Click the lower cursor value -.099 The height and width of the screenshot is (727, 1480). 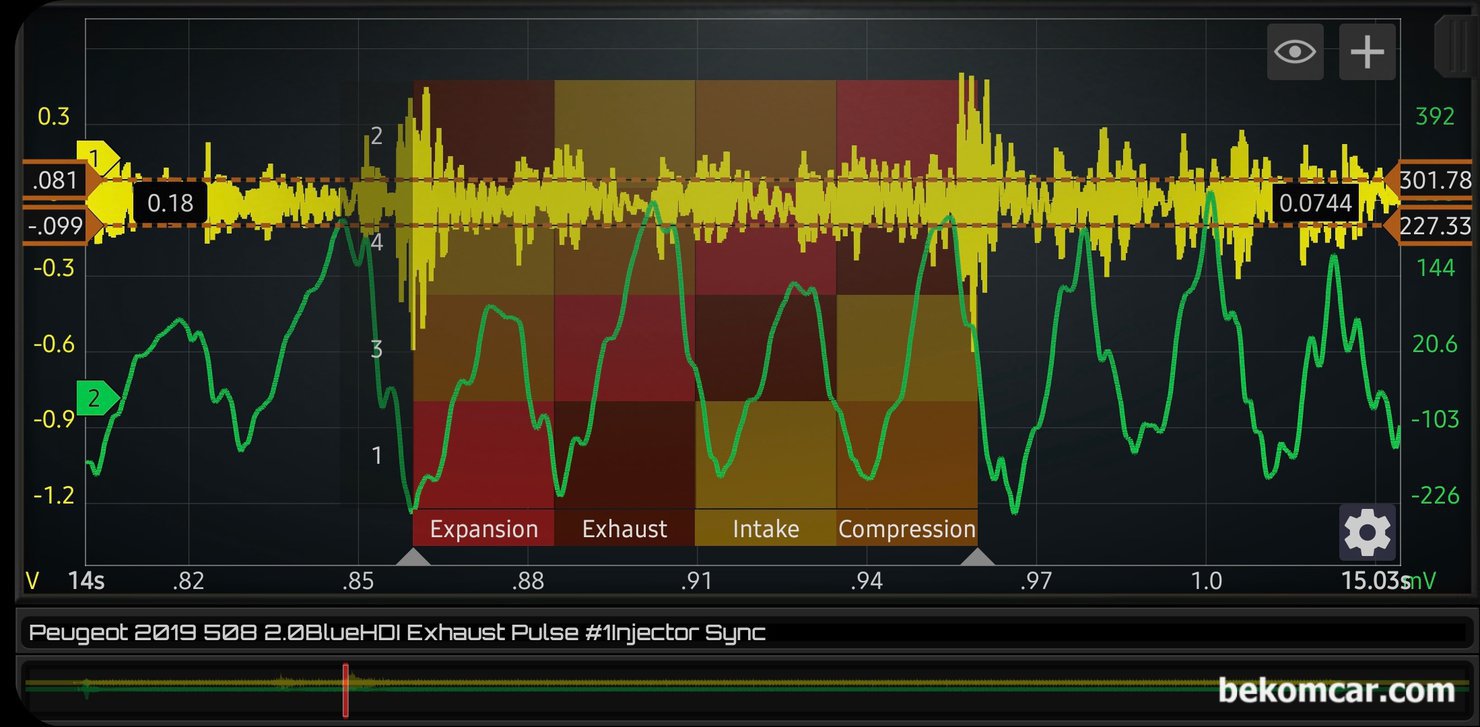coord(56,226)
